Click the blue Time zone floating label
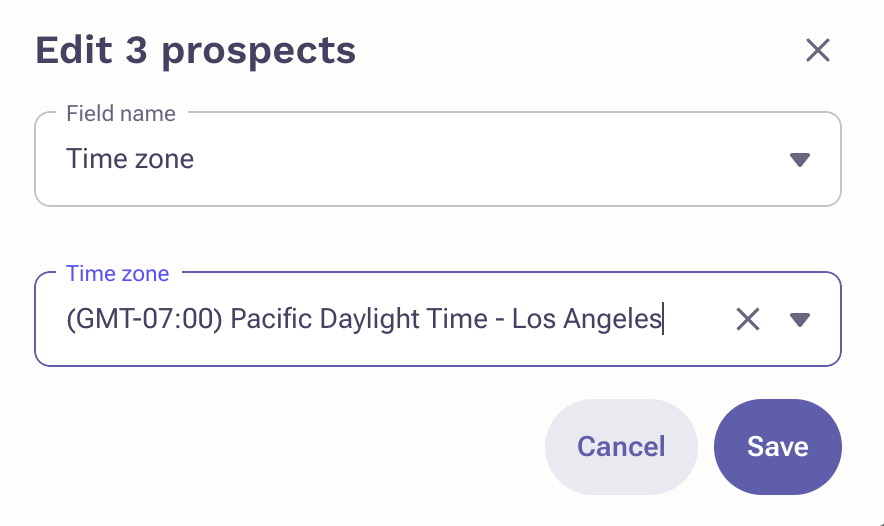 coord(117,273)
